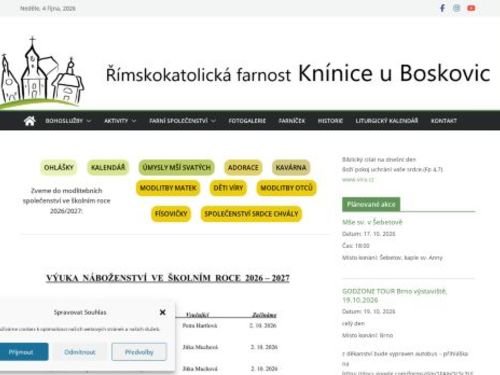Open Společenství Srdce chvály button
The height and width of the screenshot is (375, 500).
point(251,214)
